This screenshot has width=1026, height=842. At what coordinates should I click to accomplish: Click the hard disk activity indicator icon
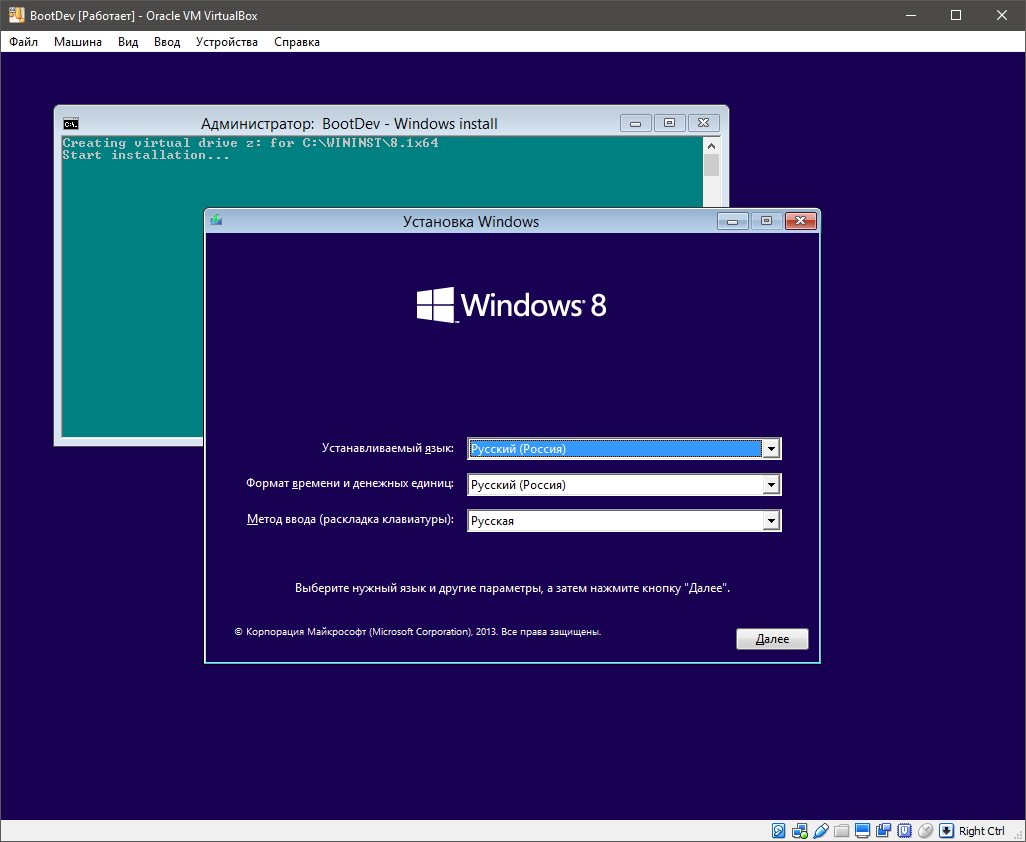pos(779,831)
